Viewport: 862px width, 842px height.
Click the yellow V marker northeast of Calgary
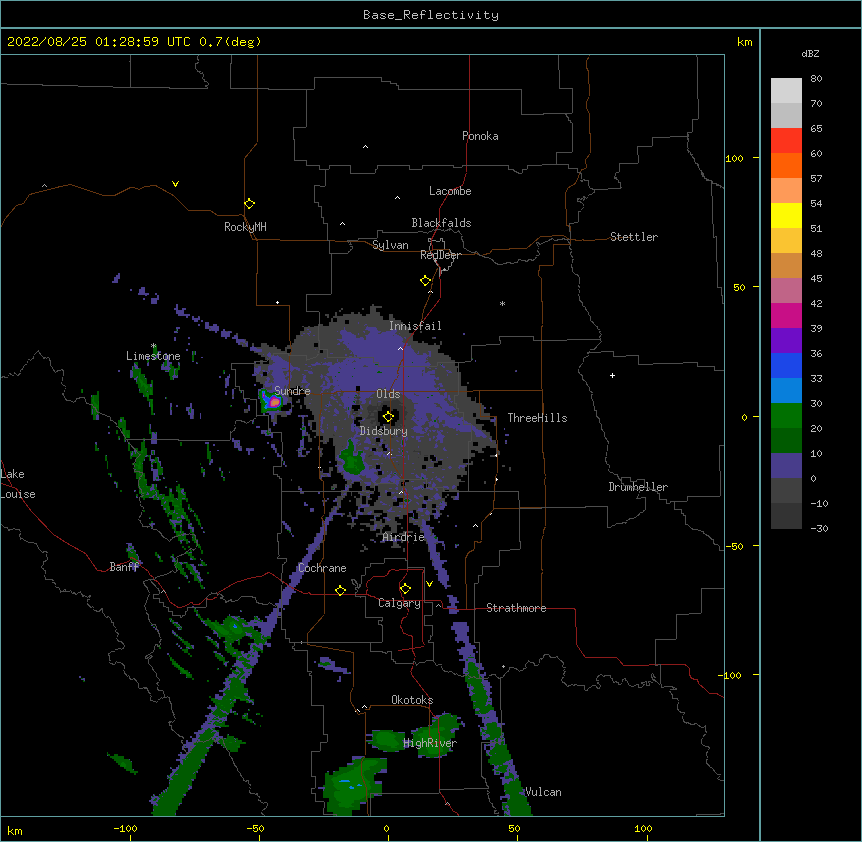[429, 584]
